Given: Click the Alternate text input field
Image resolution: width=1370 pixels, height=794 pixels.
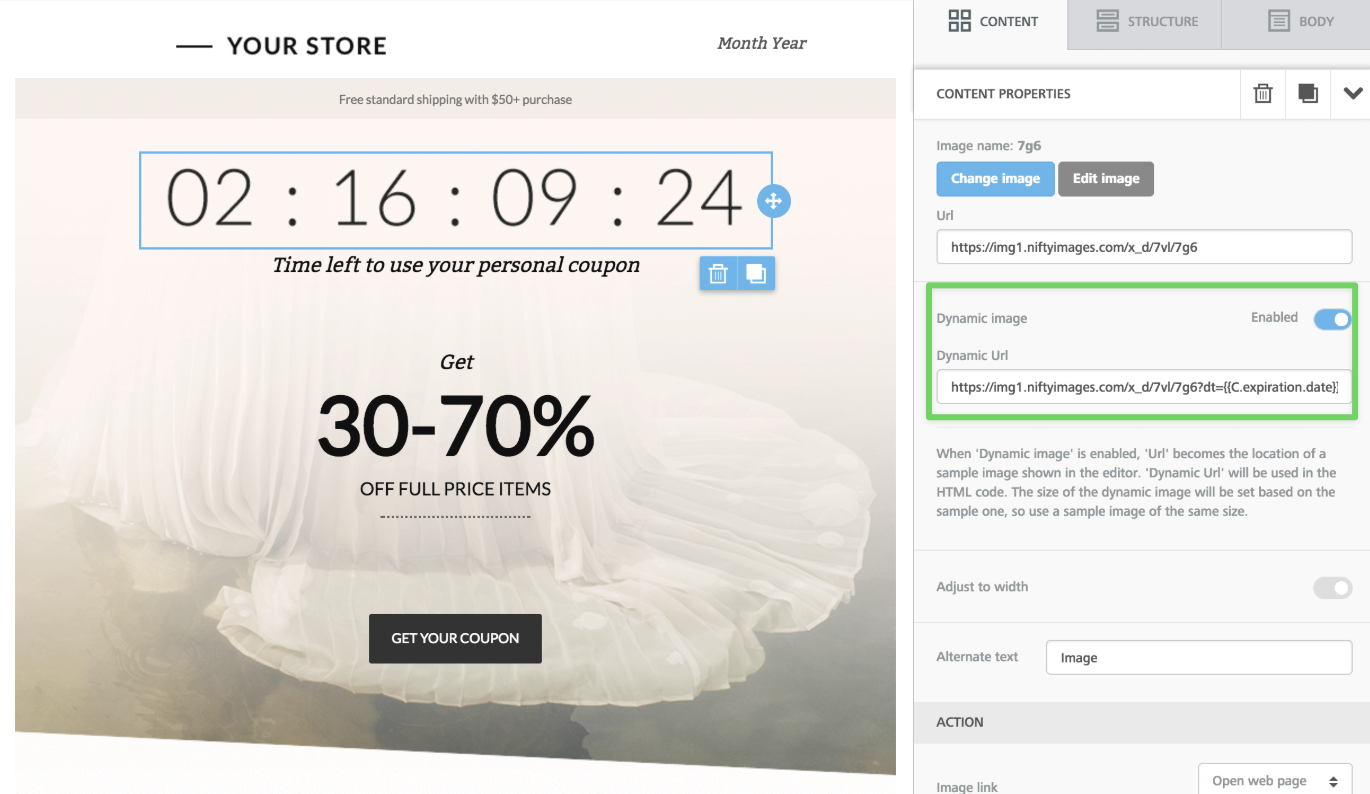Looking at the screenshot, I should [1198, 658].
